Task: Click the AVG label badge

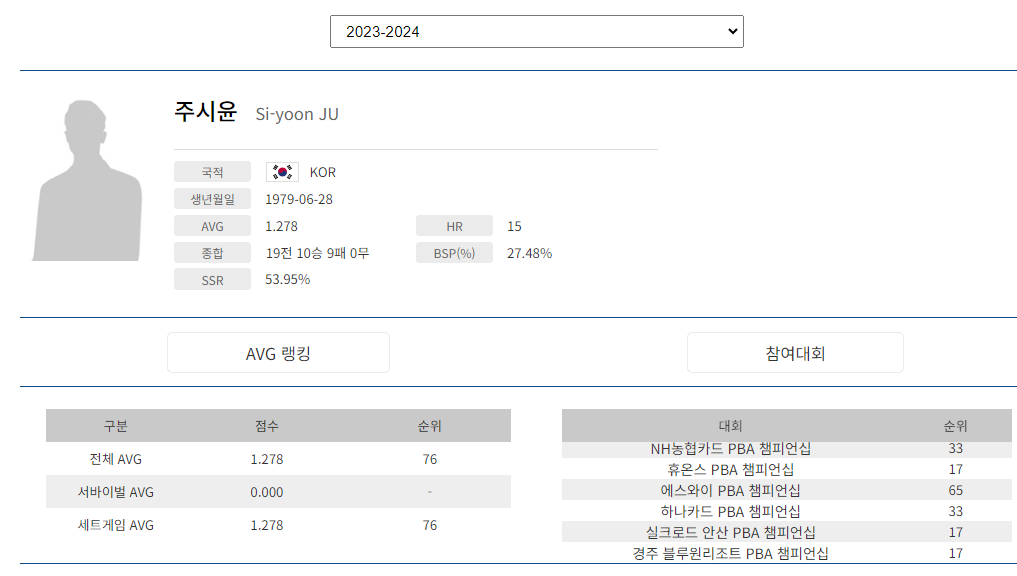Action: click(212, 225)
